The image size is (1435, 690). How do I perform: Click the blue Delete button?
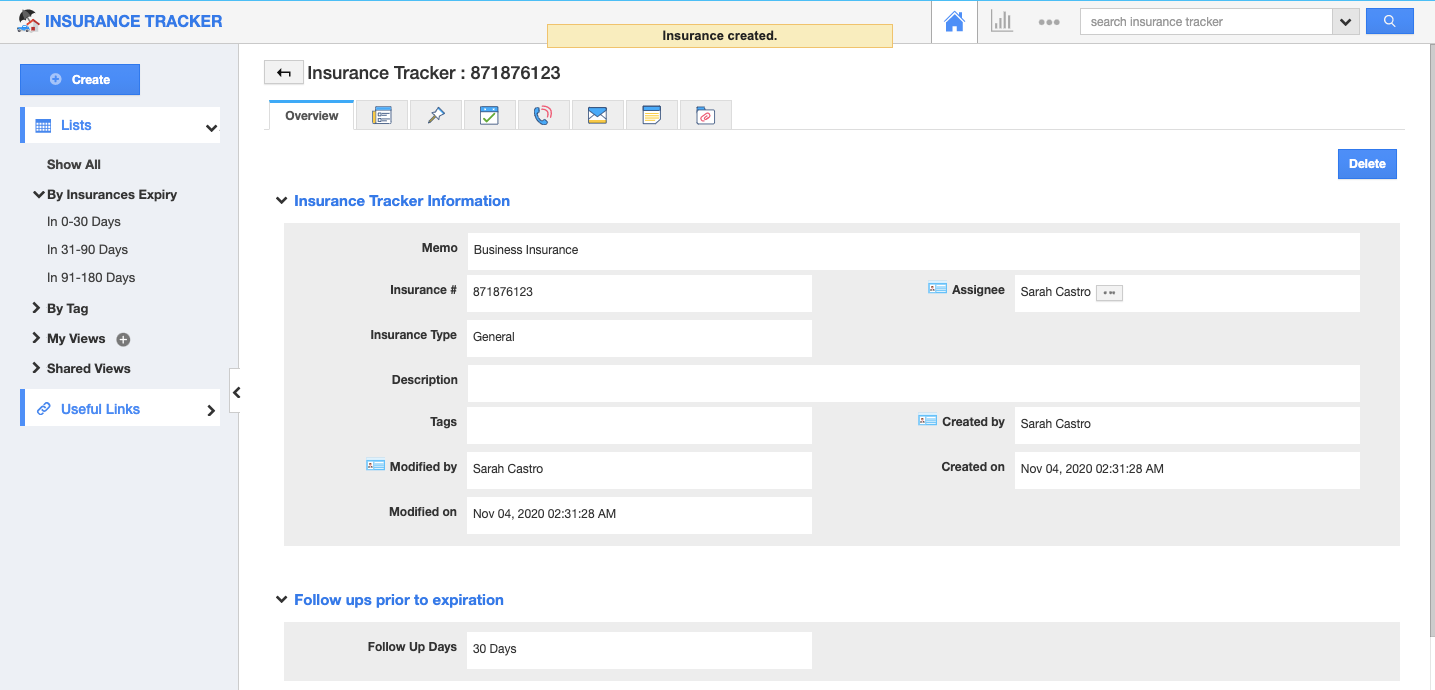click(x=1366, y=164)
